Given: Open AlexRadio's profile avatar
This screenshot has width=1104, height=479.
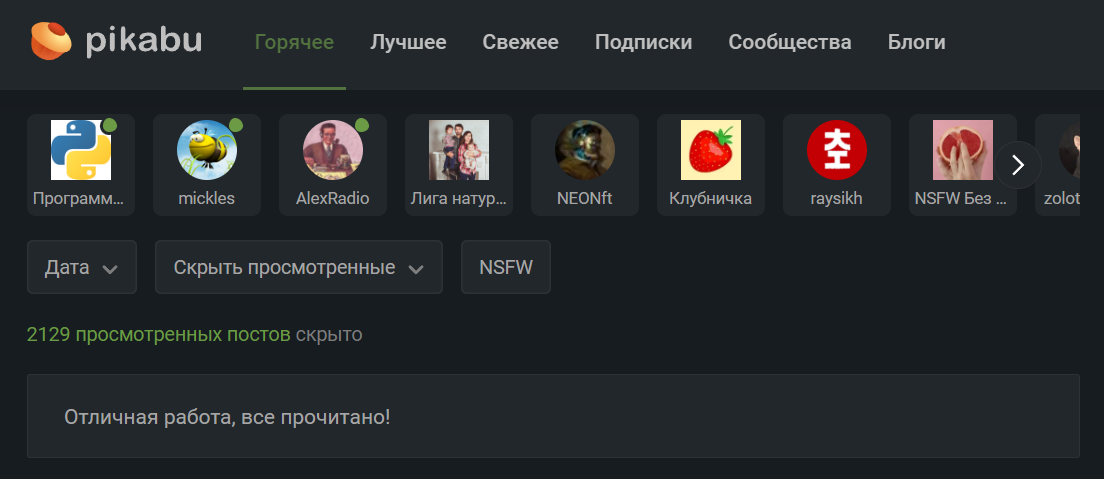Looking at the screenshot, I should coord(333,150).
